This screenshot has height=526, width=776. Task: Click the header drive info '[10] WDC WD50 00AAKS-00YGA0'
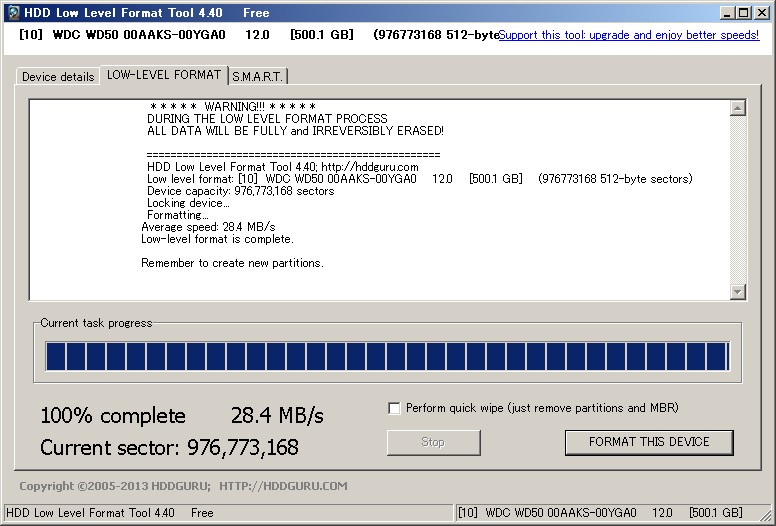point(122,35)
